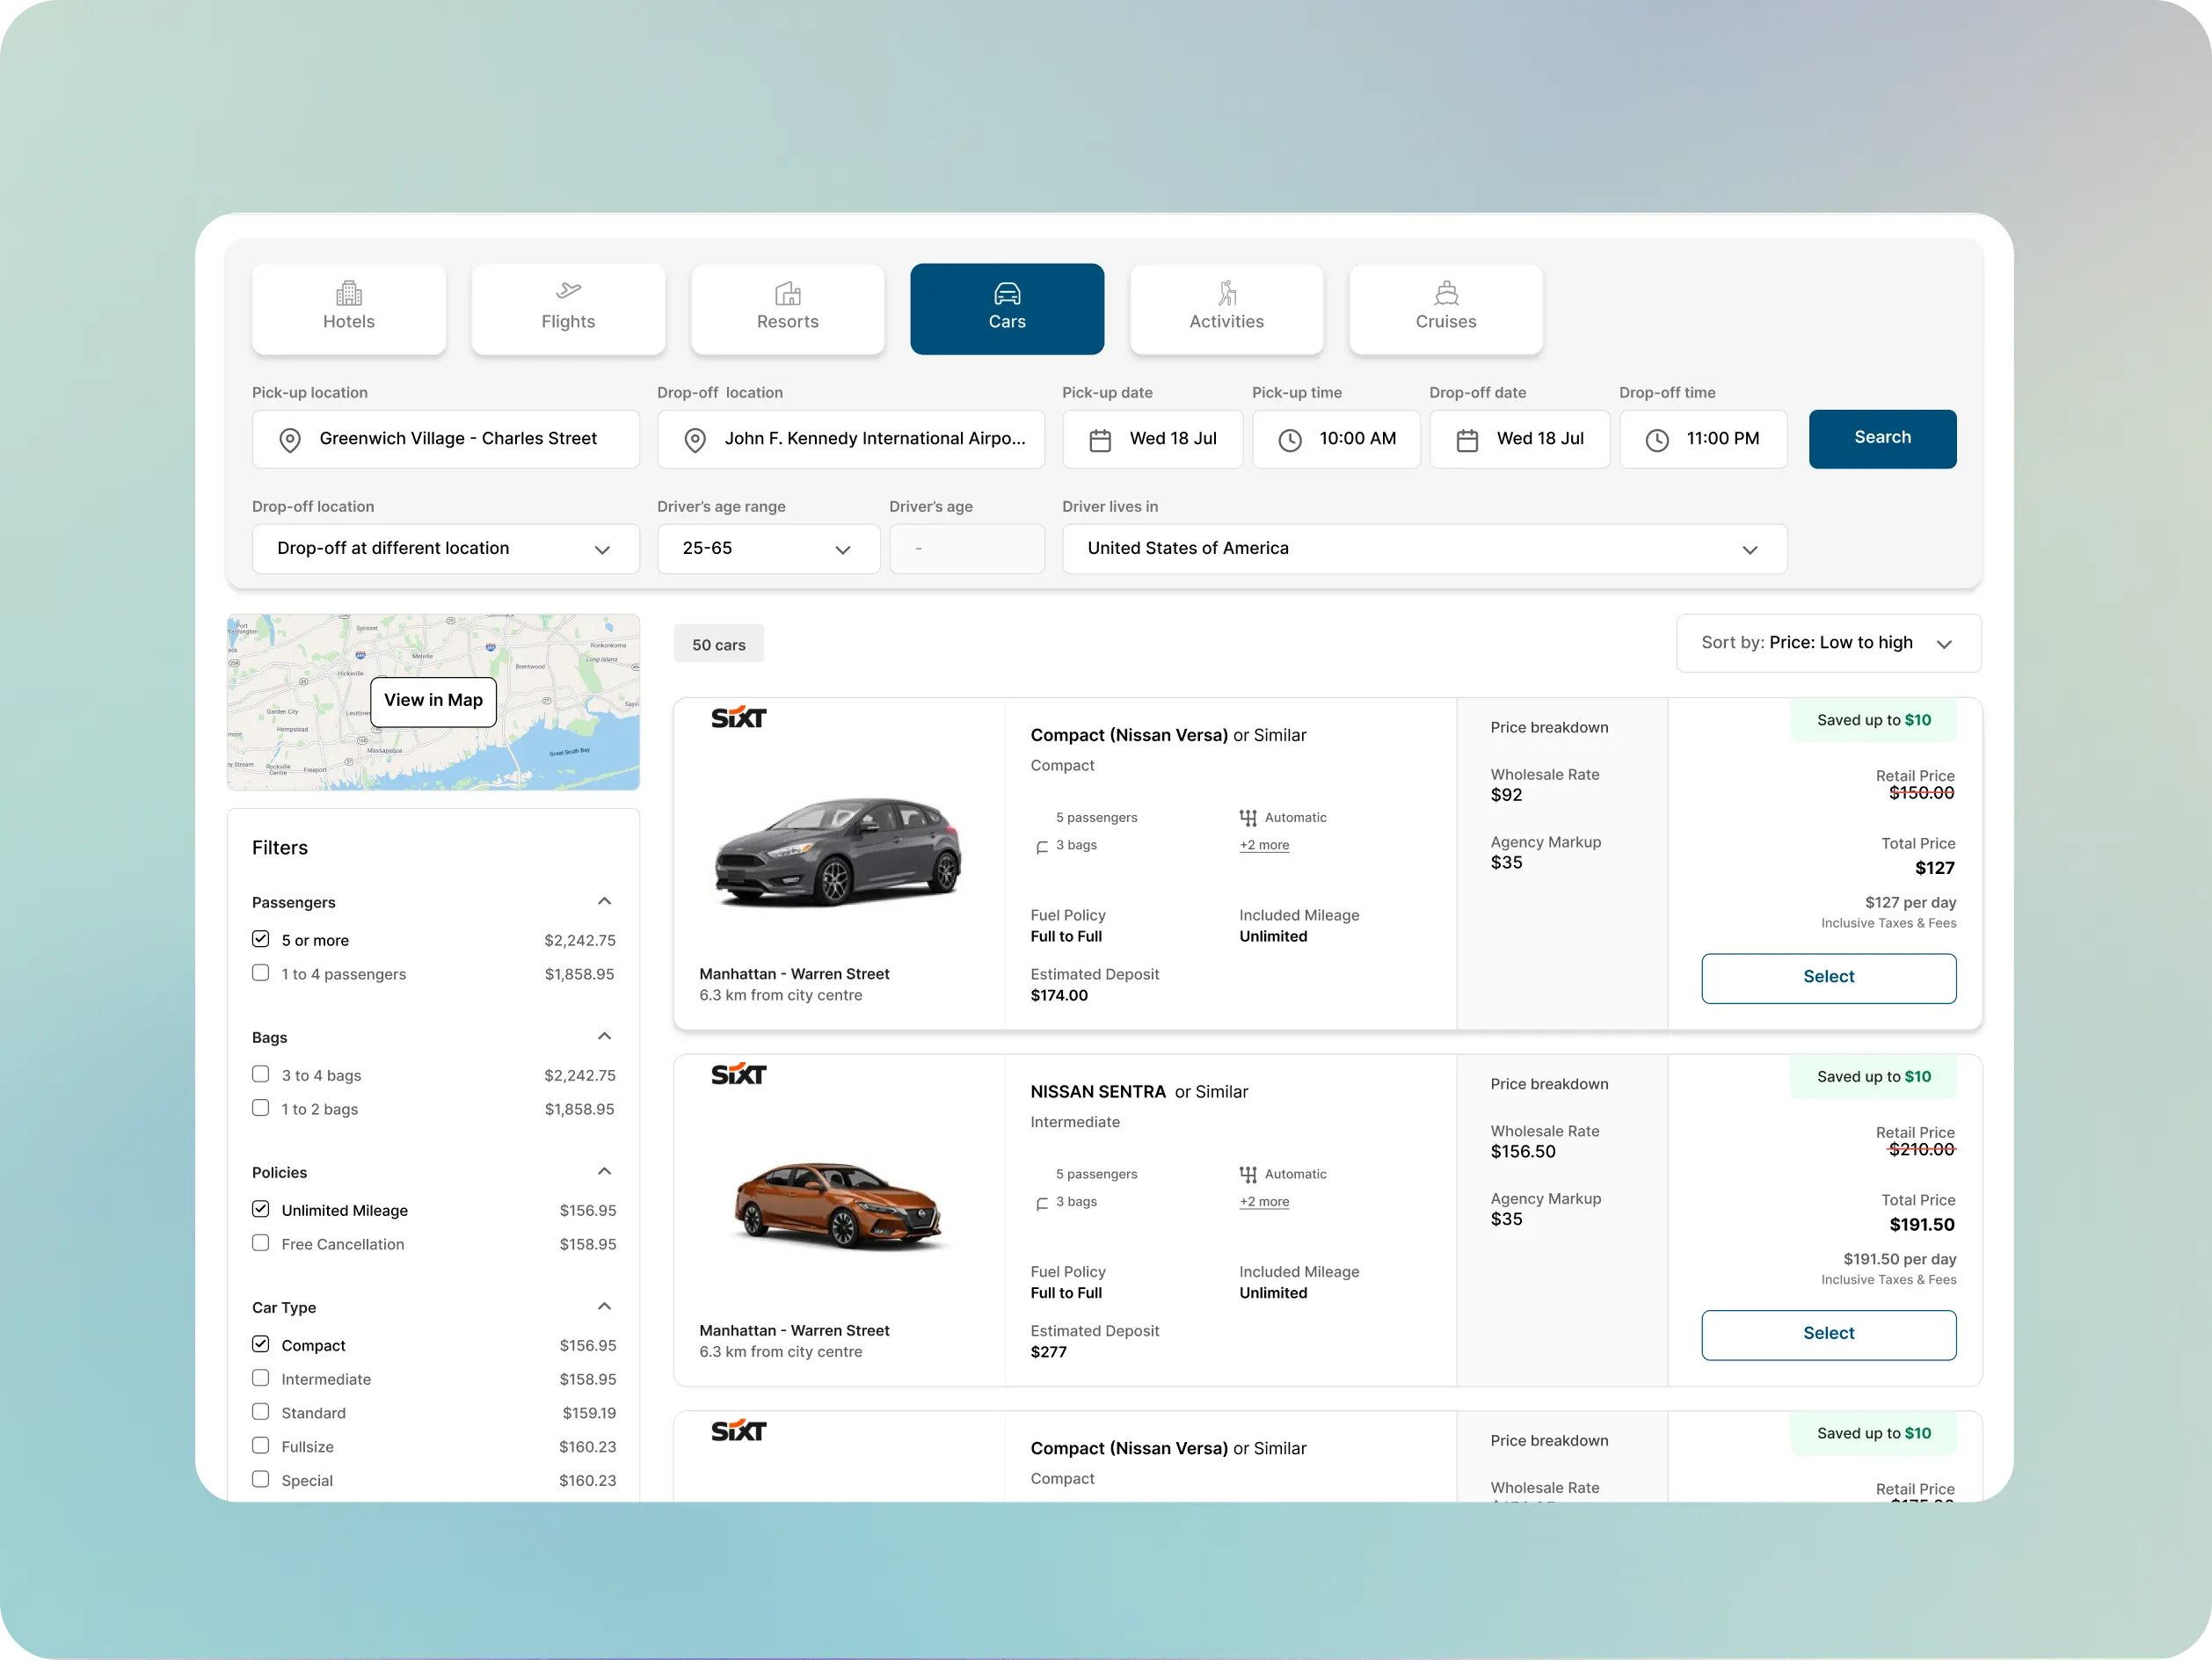The height and width of the screenshot is (1660, 2212).
Task: Click the Nissan Sentra Wholesale Rate $156.50
Action: (1544, 1142)
